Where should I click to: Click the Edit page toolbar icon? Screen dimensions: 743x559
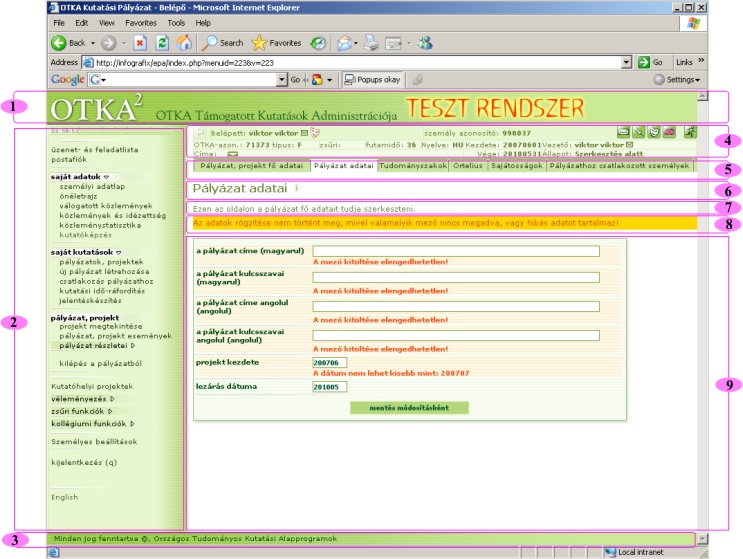(393, 43)
